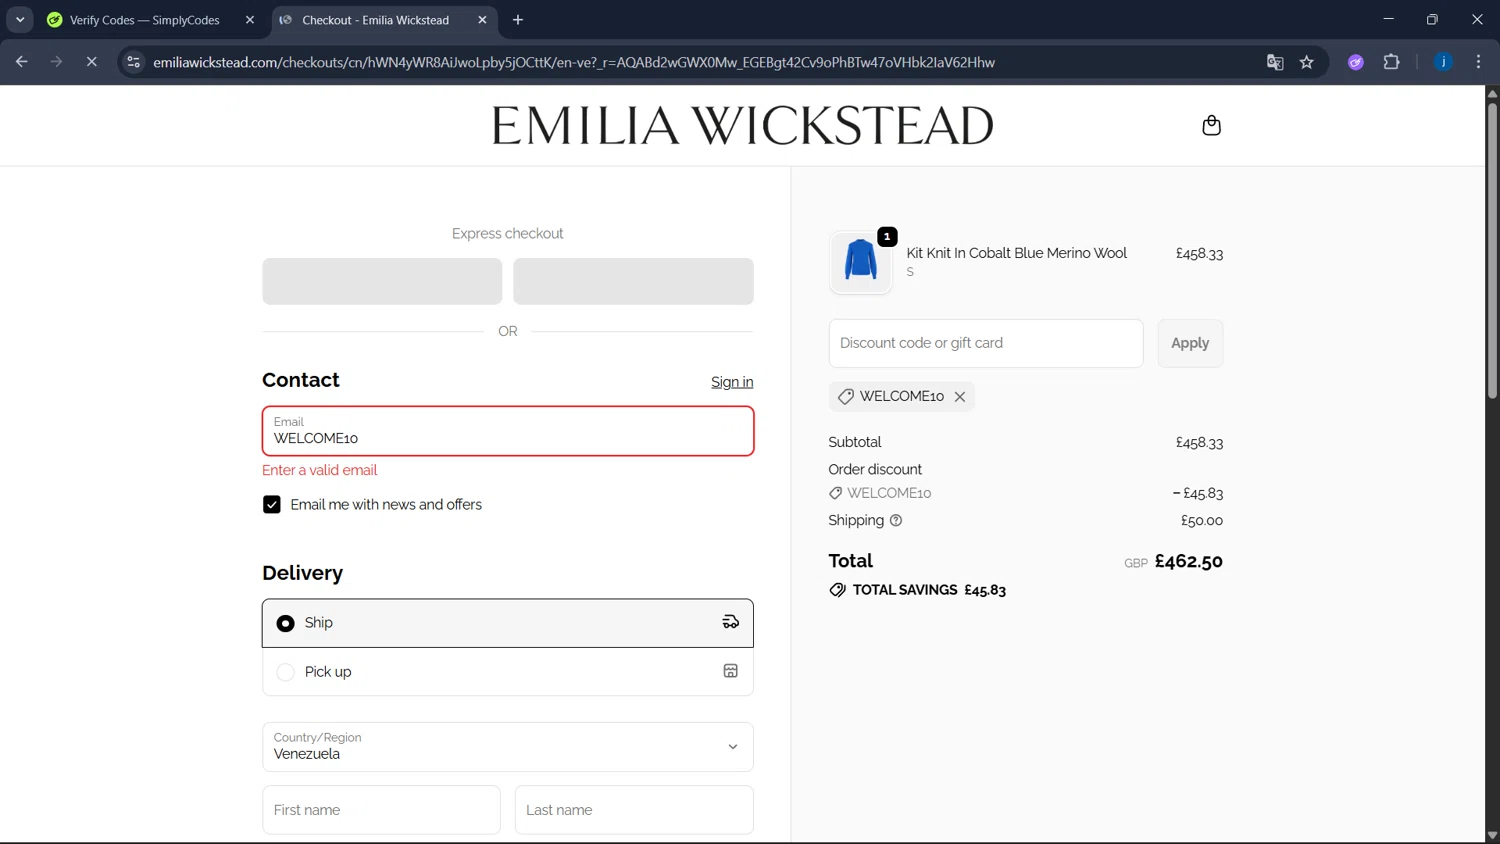The width and height of the screenshot is (1500, 844).
Task: Click the Subtotal £458.33 value
Action: click(x=1199, y=442)
